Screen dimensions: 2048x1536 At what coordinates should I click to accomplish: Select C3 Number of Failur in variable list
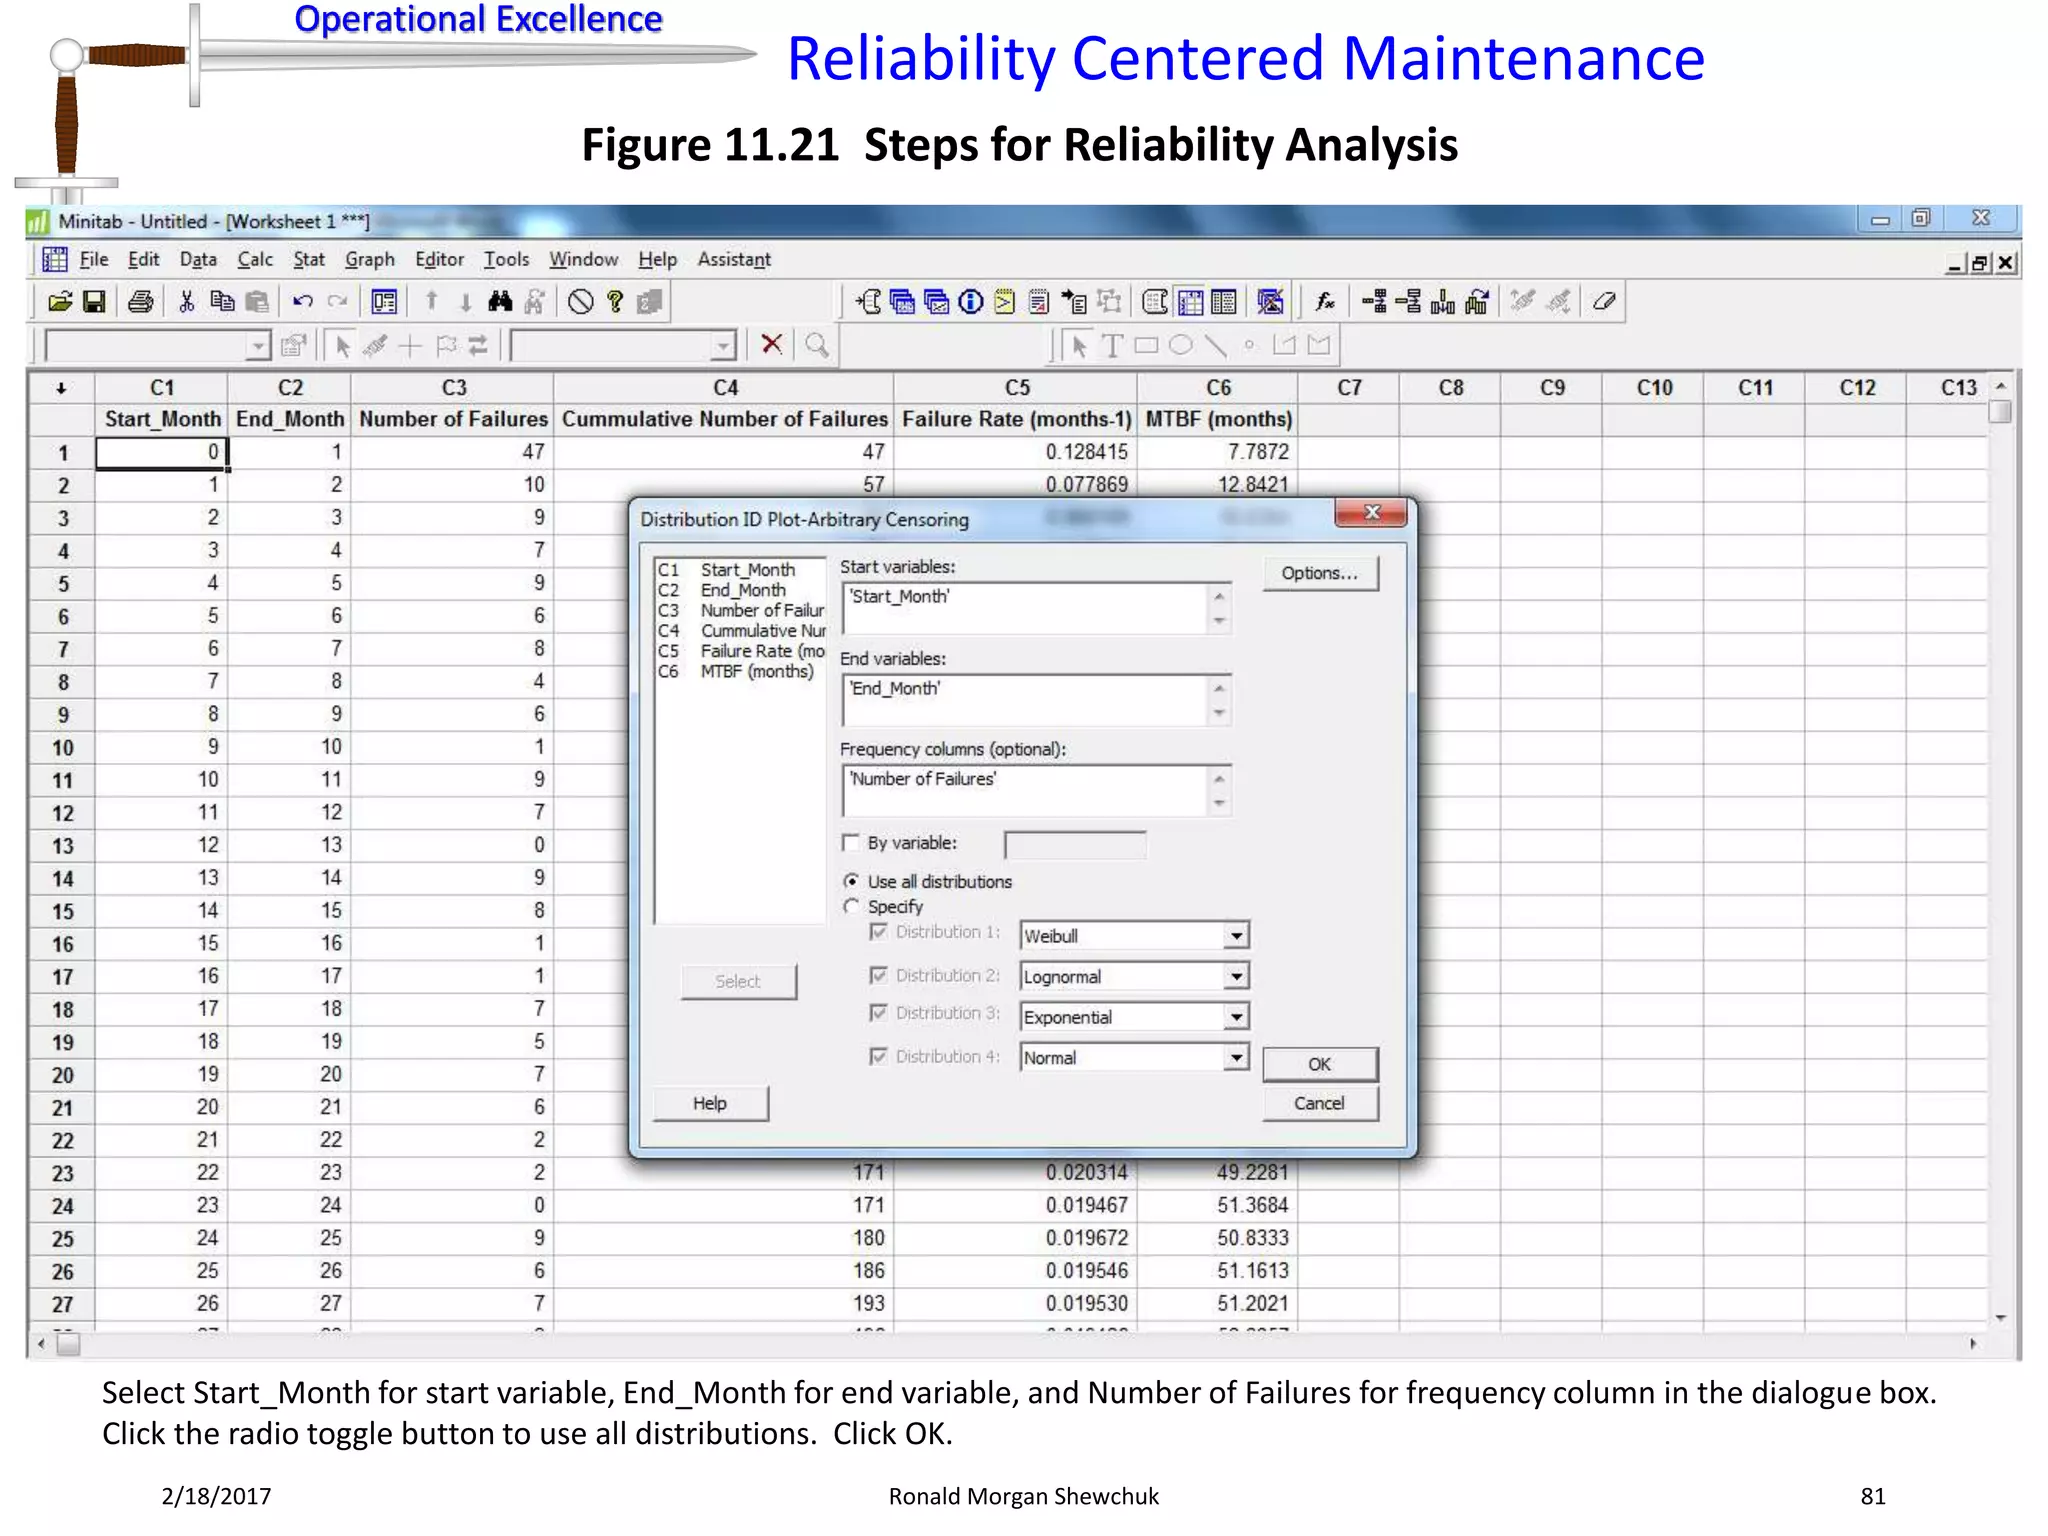(x=740, y=610)
